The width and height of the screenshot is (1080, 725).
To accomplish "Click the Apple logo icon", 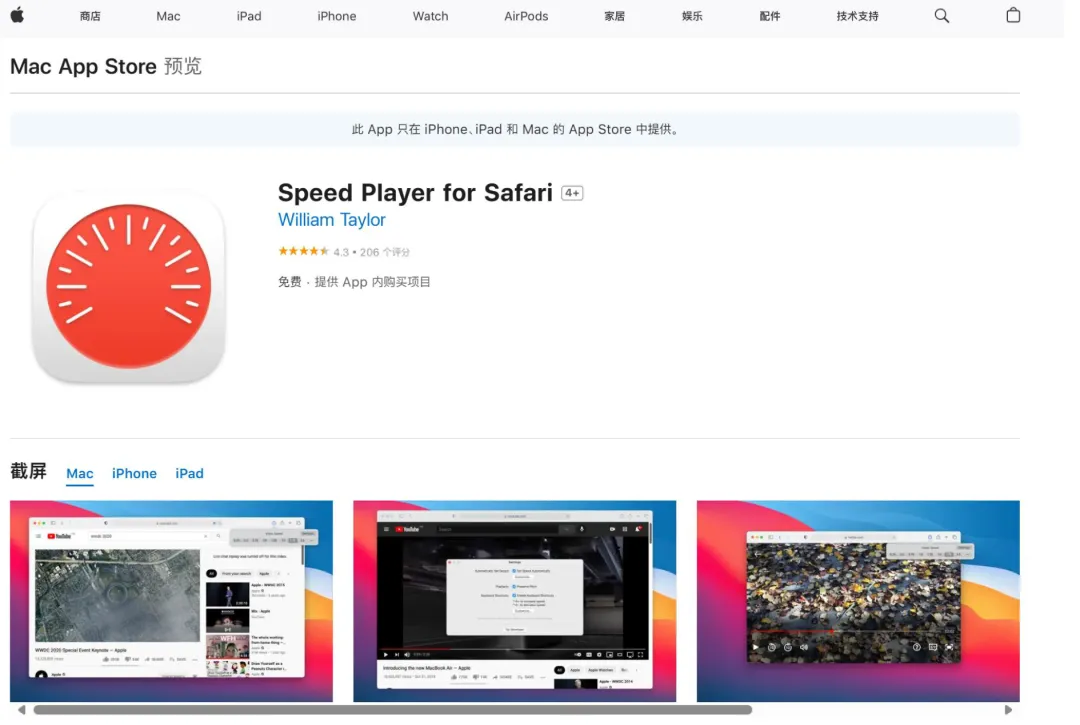I will (17, 15).
